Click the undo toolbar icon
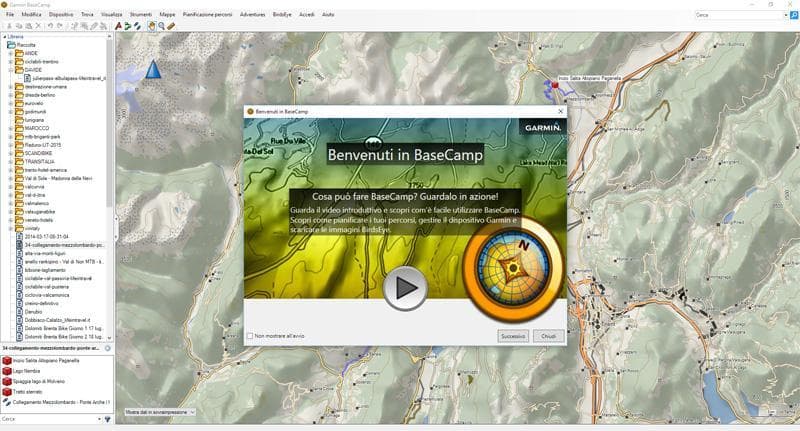Viewport: 800px width, 431px height. pyautogui.click(x=50, y=26)
